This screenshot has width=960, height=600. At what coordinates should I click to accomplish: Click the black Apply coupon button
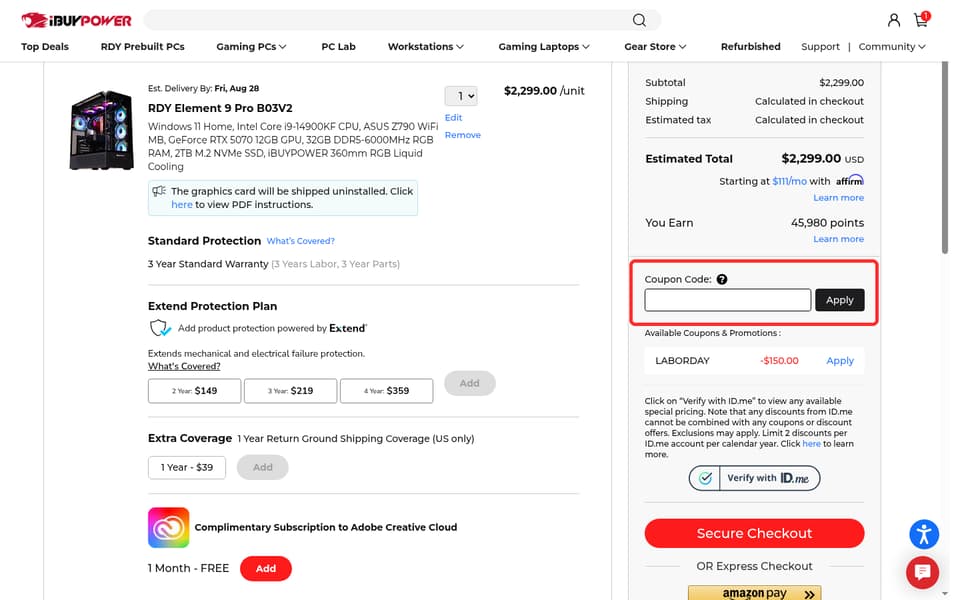(839, 300)
